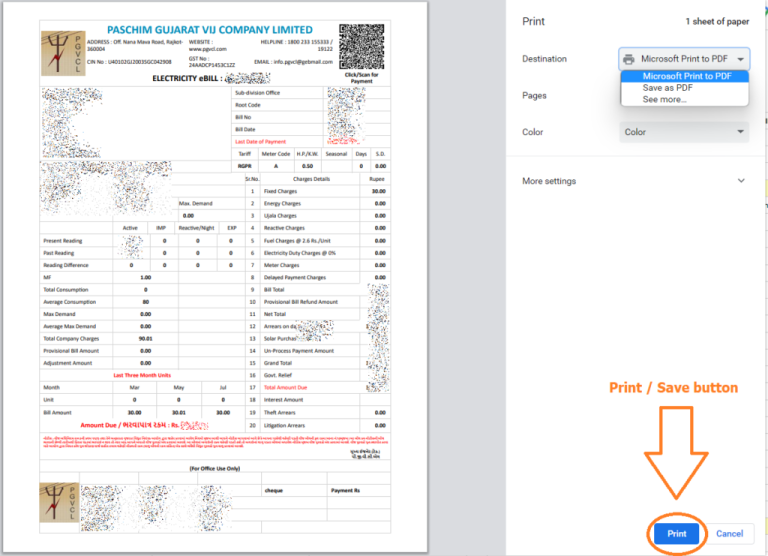Click the 'Sub-division Office' label
The image size is (768, 556).
click(x=257, y=93)
